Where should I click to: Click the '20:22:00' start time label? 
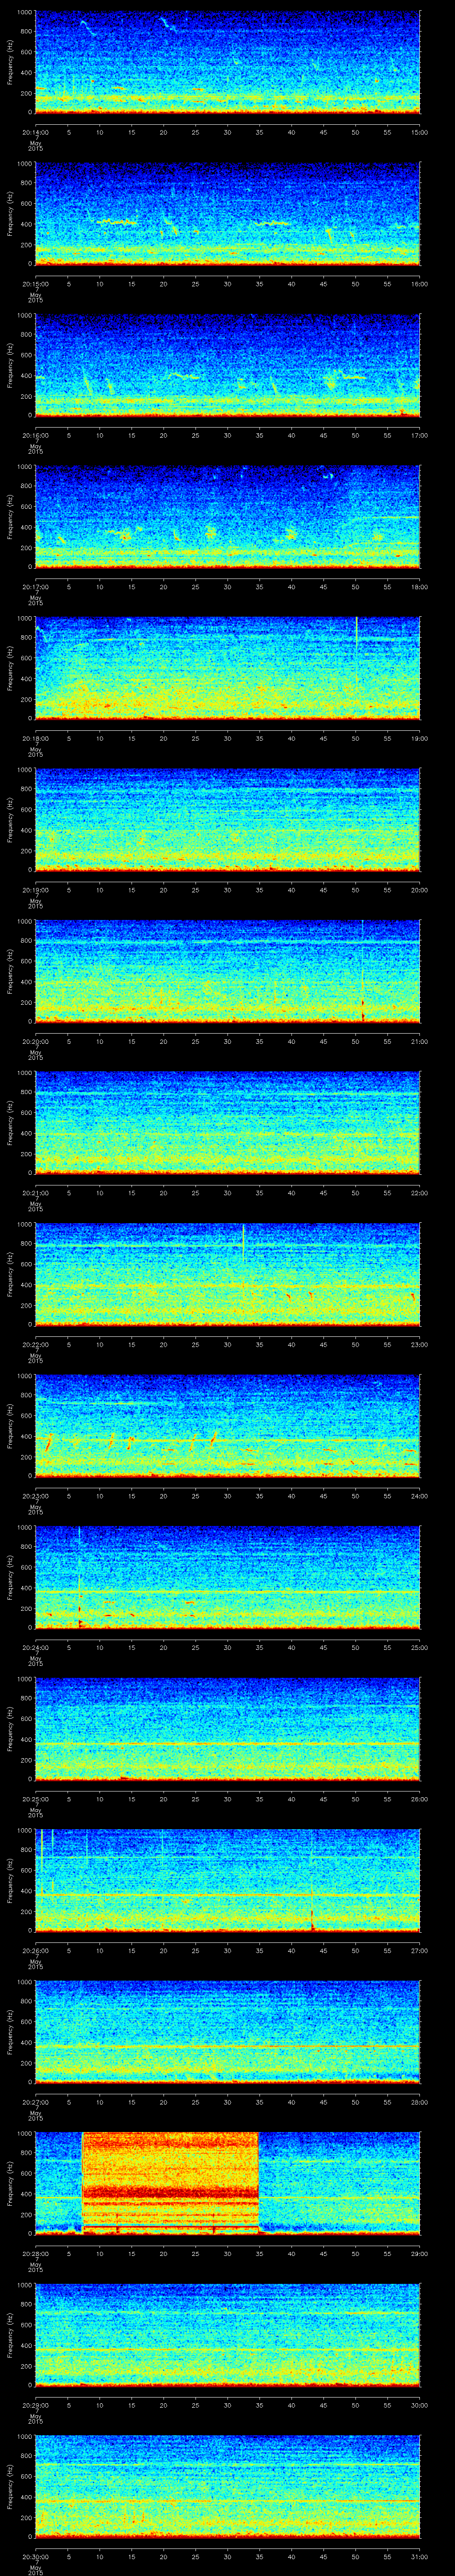click(x=36, y=1344)
